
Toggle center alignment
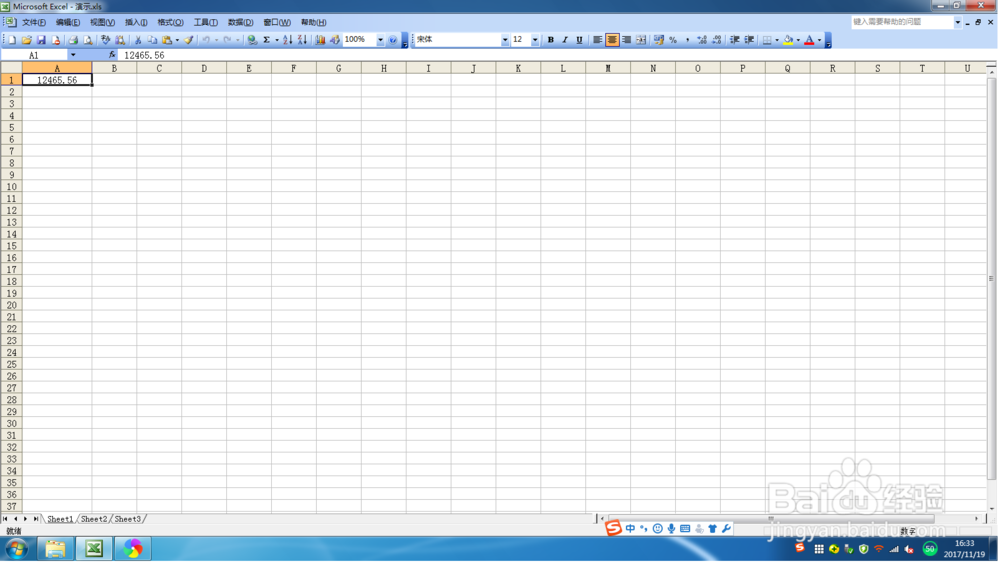(x=612, y=40)
